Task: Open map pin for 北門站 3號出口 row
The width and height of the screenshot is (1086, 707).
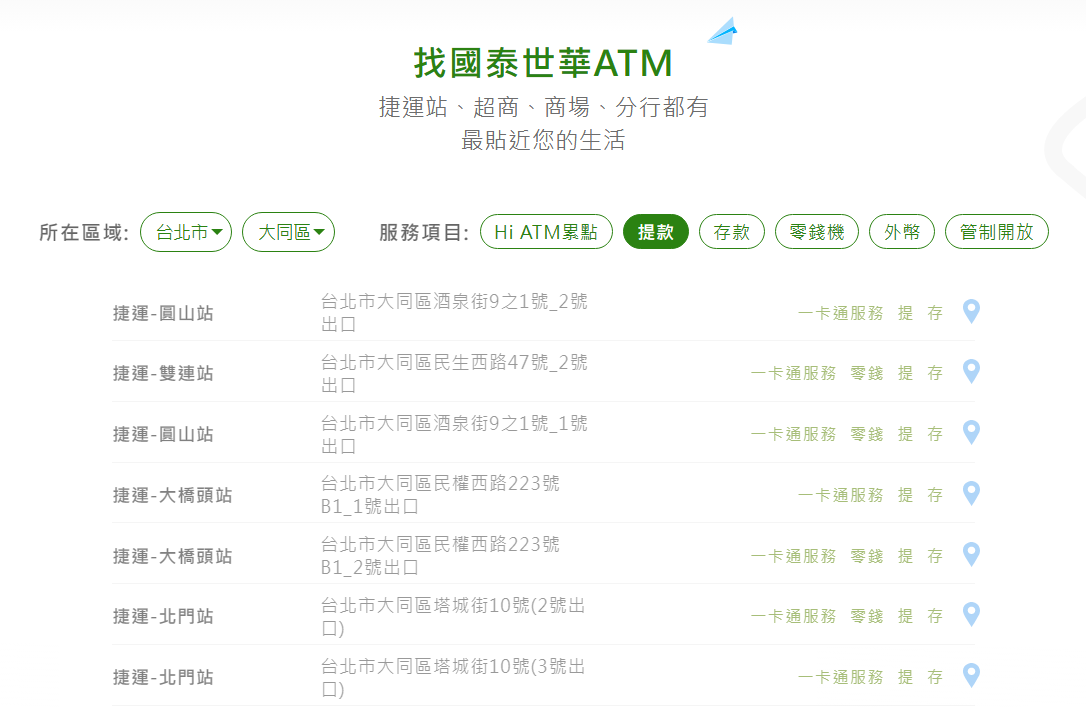Action: 971,677
